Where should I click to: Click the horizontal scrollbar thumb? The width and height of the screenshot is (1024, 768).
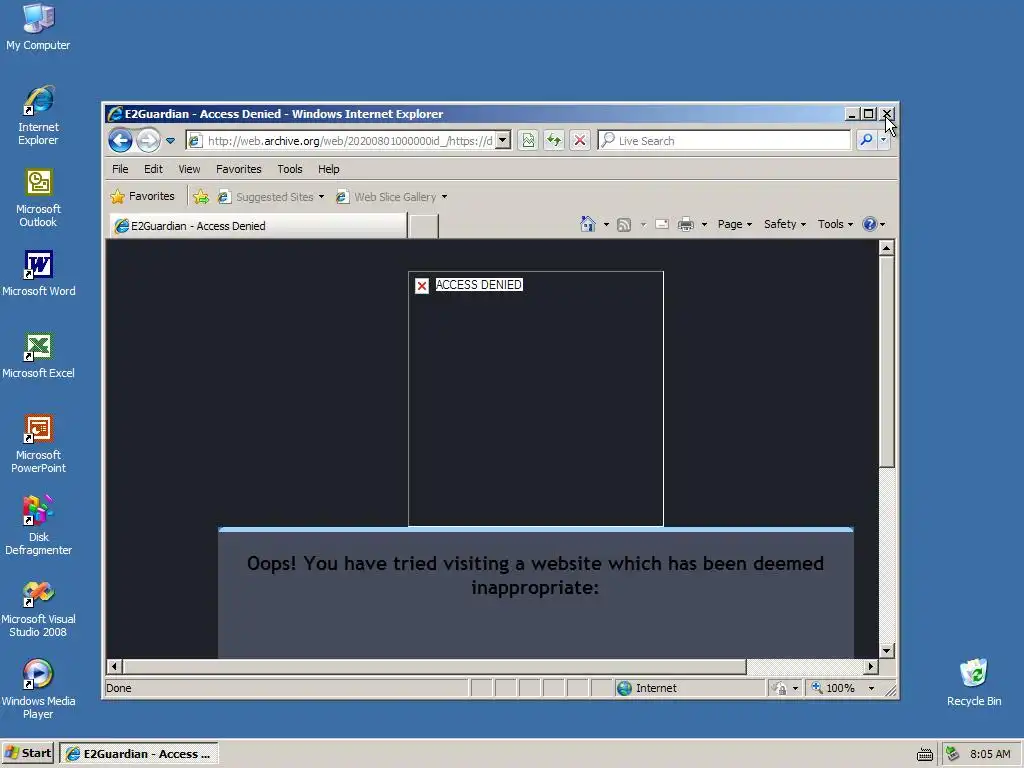(x=434, y=666)
